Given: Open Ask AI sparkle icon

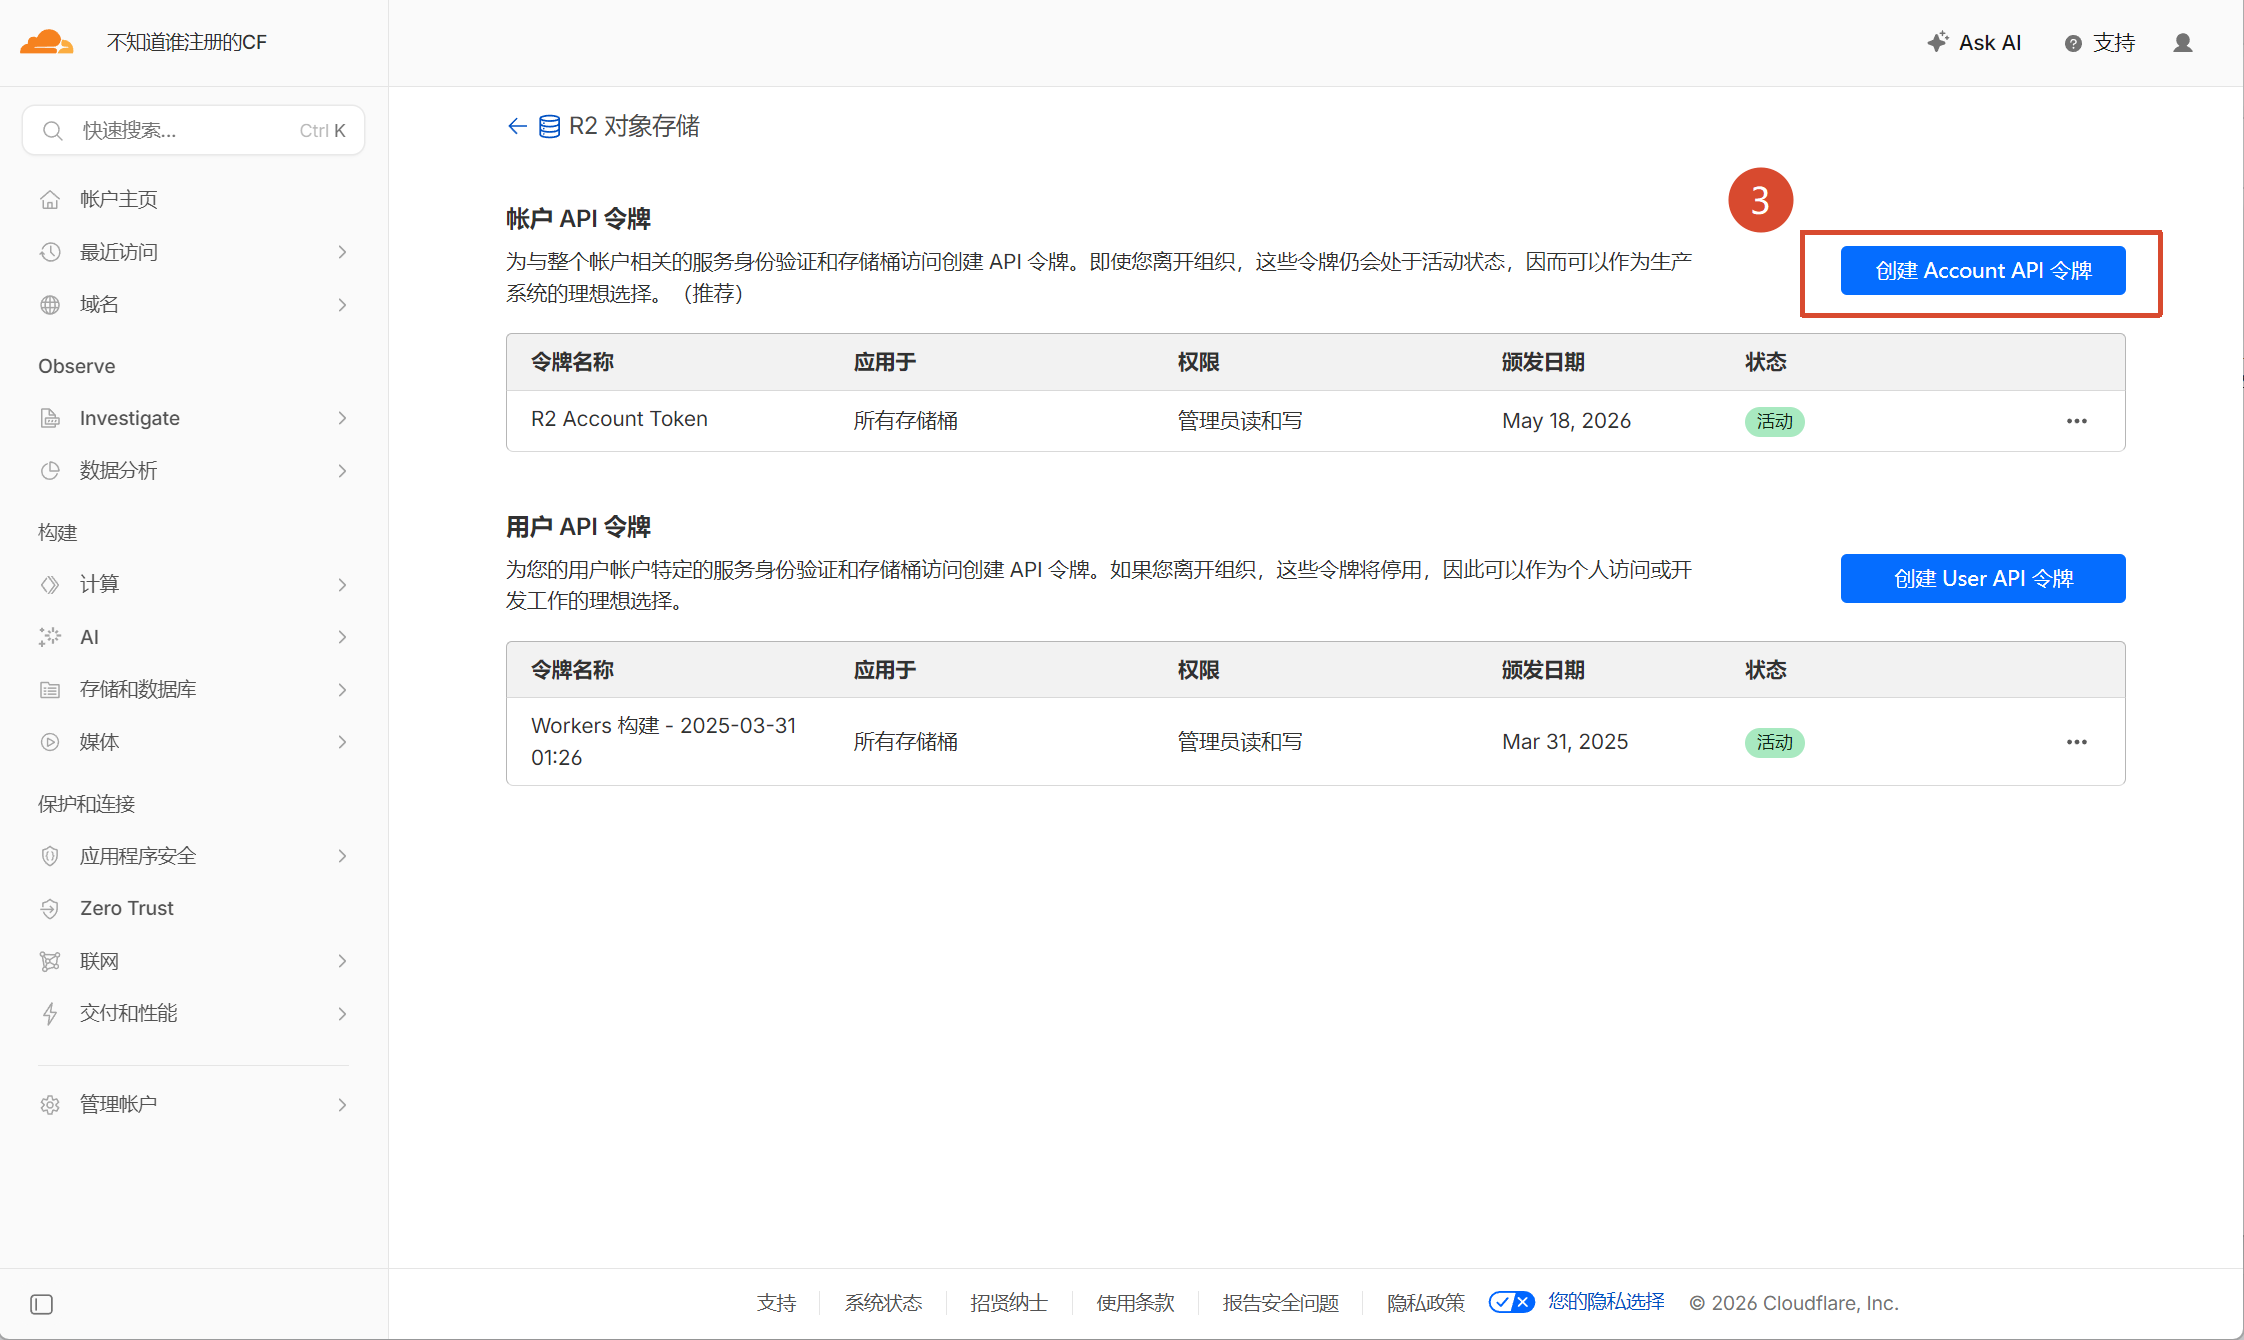Looking at the screenshot, I should tap(1938, 42).
